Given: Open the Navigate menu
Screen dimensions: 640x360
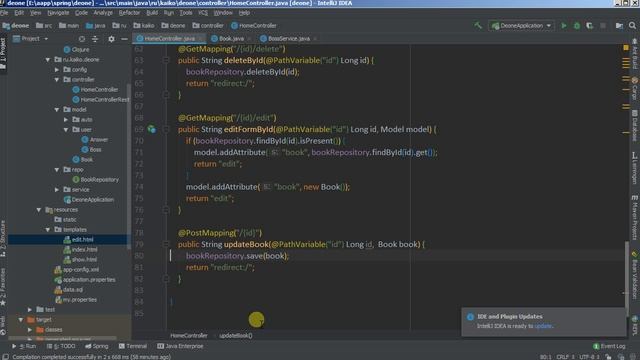Looking at the screenshot, I should [x=58, y=13].
